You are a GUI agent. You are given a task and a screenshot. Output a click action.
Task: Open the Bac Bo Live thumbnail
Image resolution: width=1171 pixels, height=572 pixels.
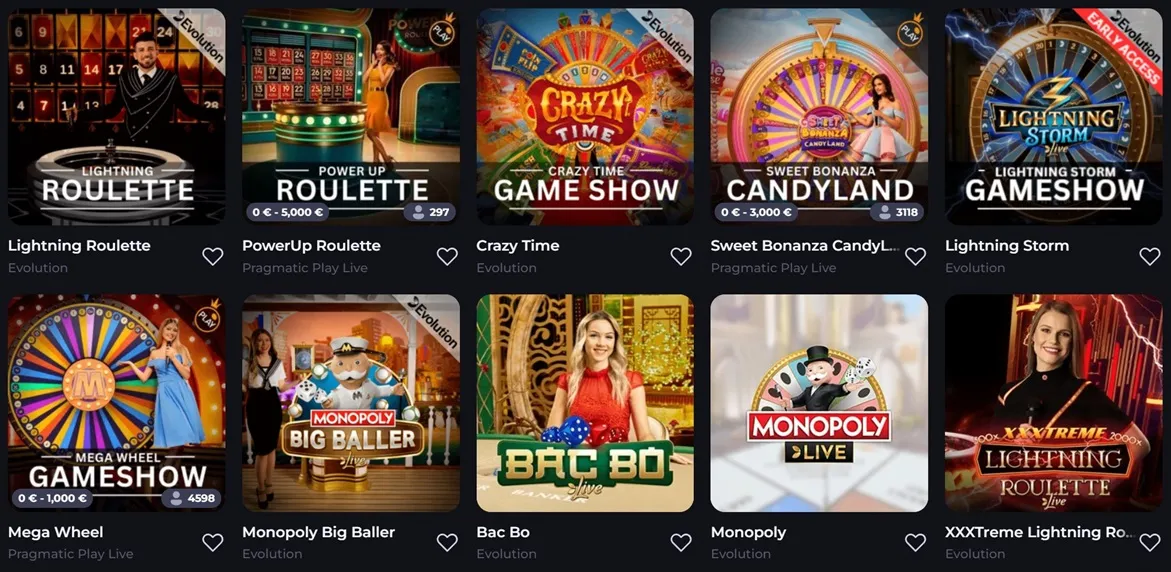pyautogui.click(x=585, y=402)
